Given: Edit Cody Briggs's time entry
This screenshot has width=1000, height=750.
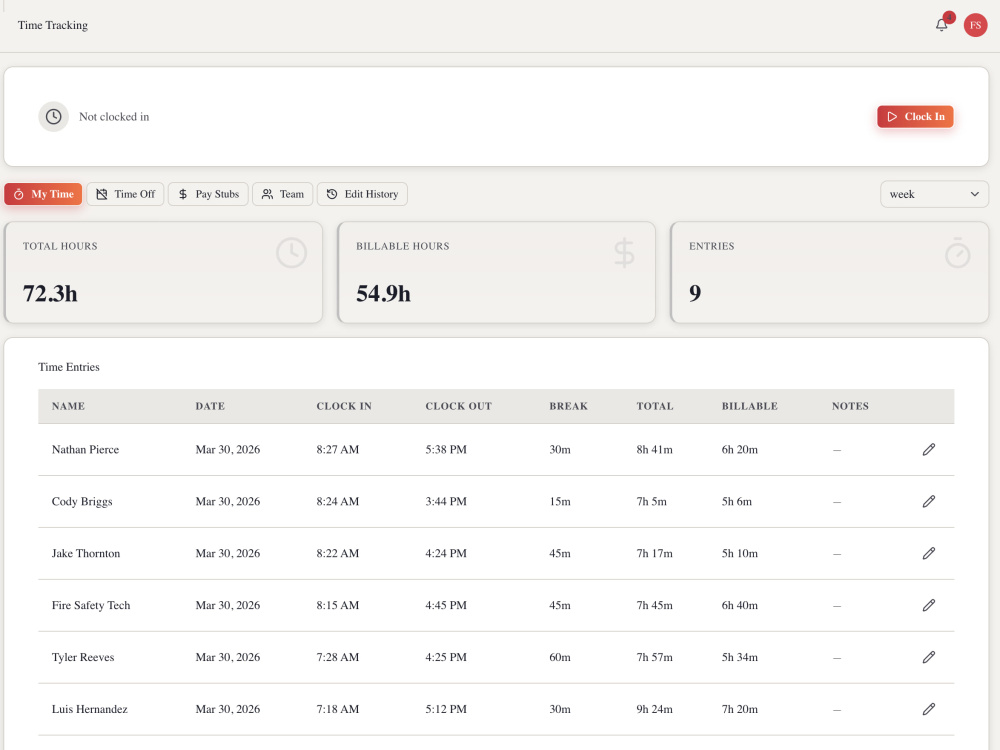Looking at the screenshot, I should click(x=929, y=501).
